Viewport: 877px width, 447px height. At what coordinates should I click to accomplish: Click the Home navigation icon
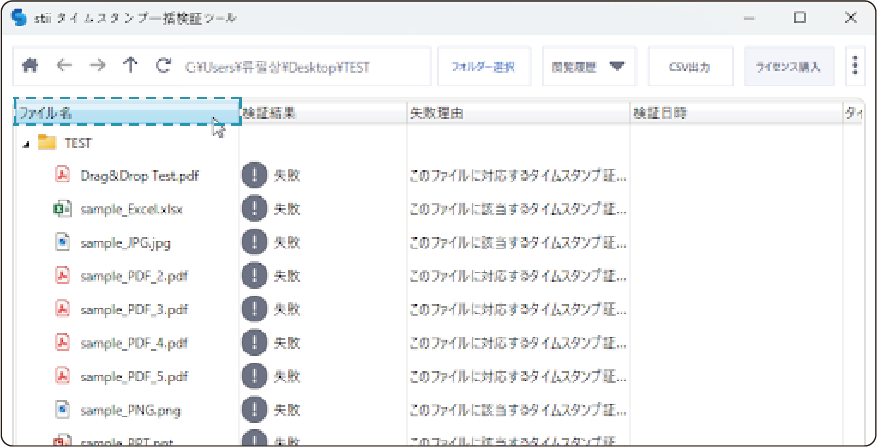click(30, 66)
